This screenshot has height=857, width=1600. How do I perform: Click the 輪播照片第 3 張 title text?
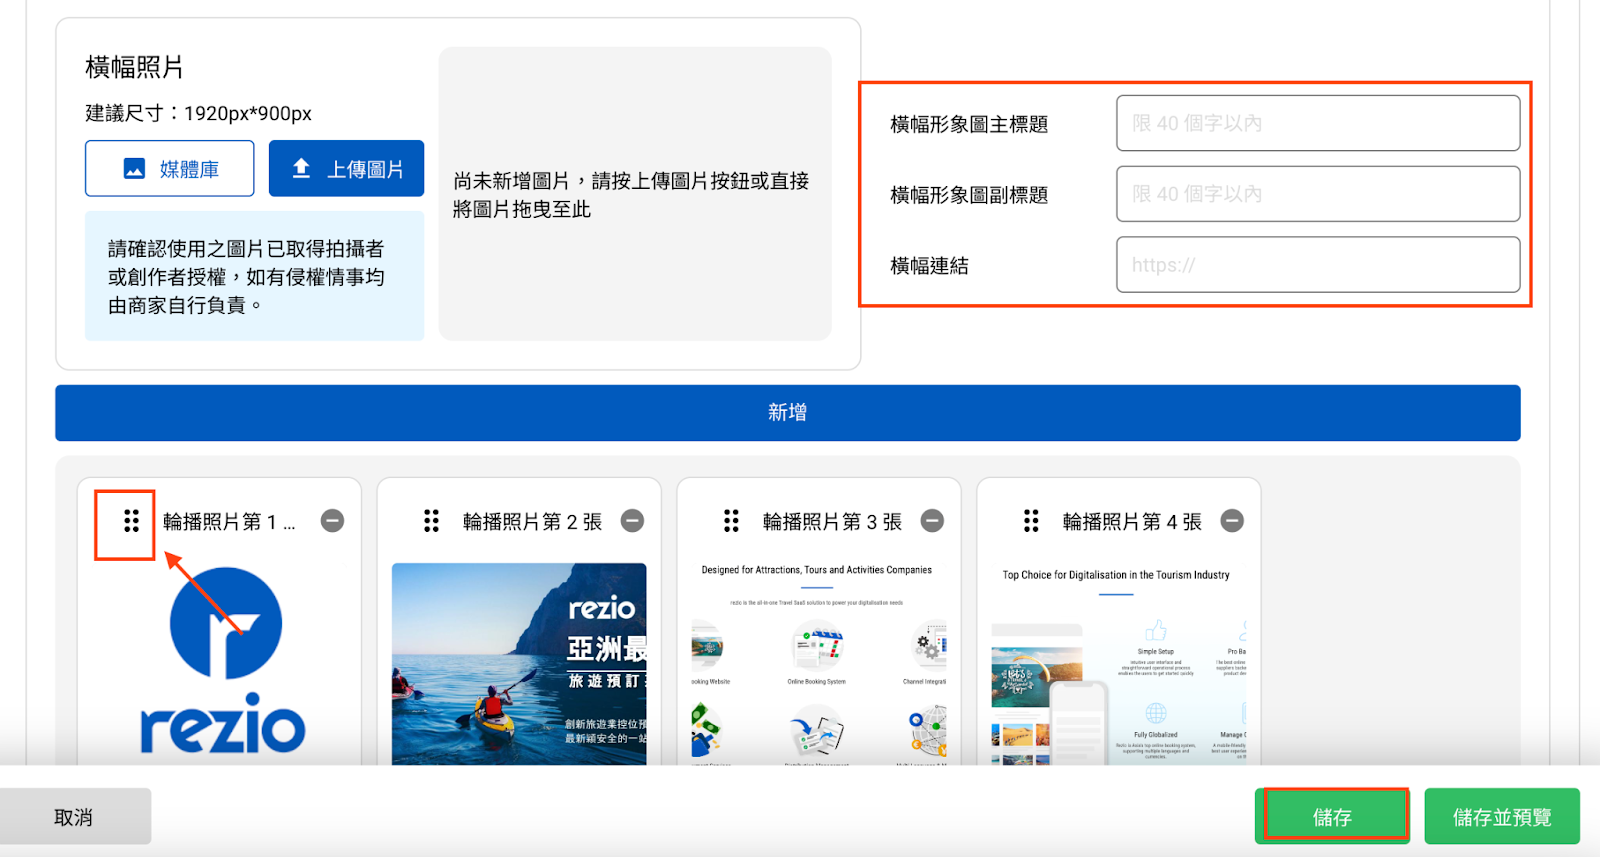[x=833, y=522]
